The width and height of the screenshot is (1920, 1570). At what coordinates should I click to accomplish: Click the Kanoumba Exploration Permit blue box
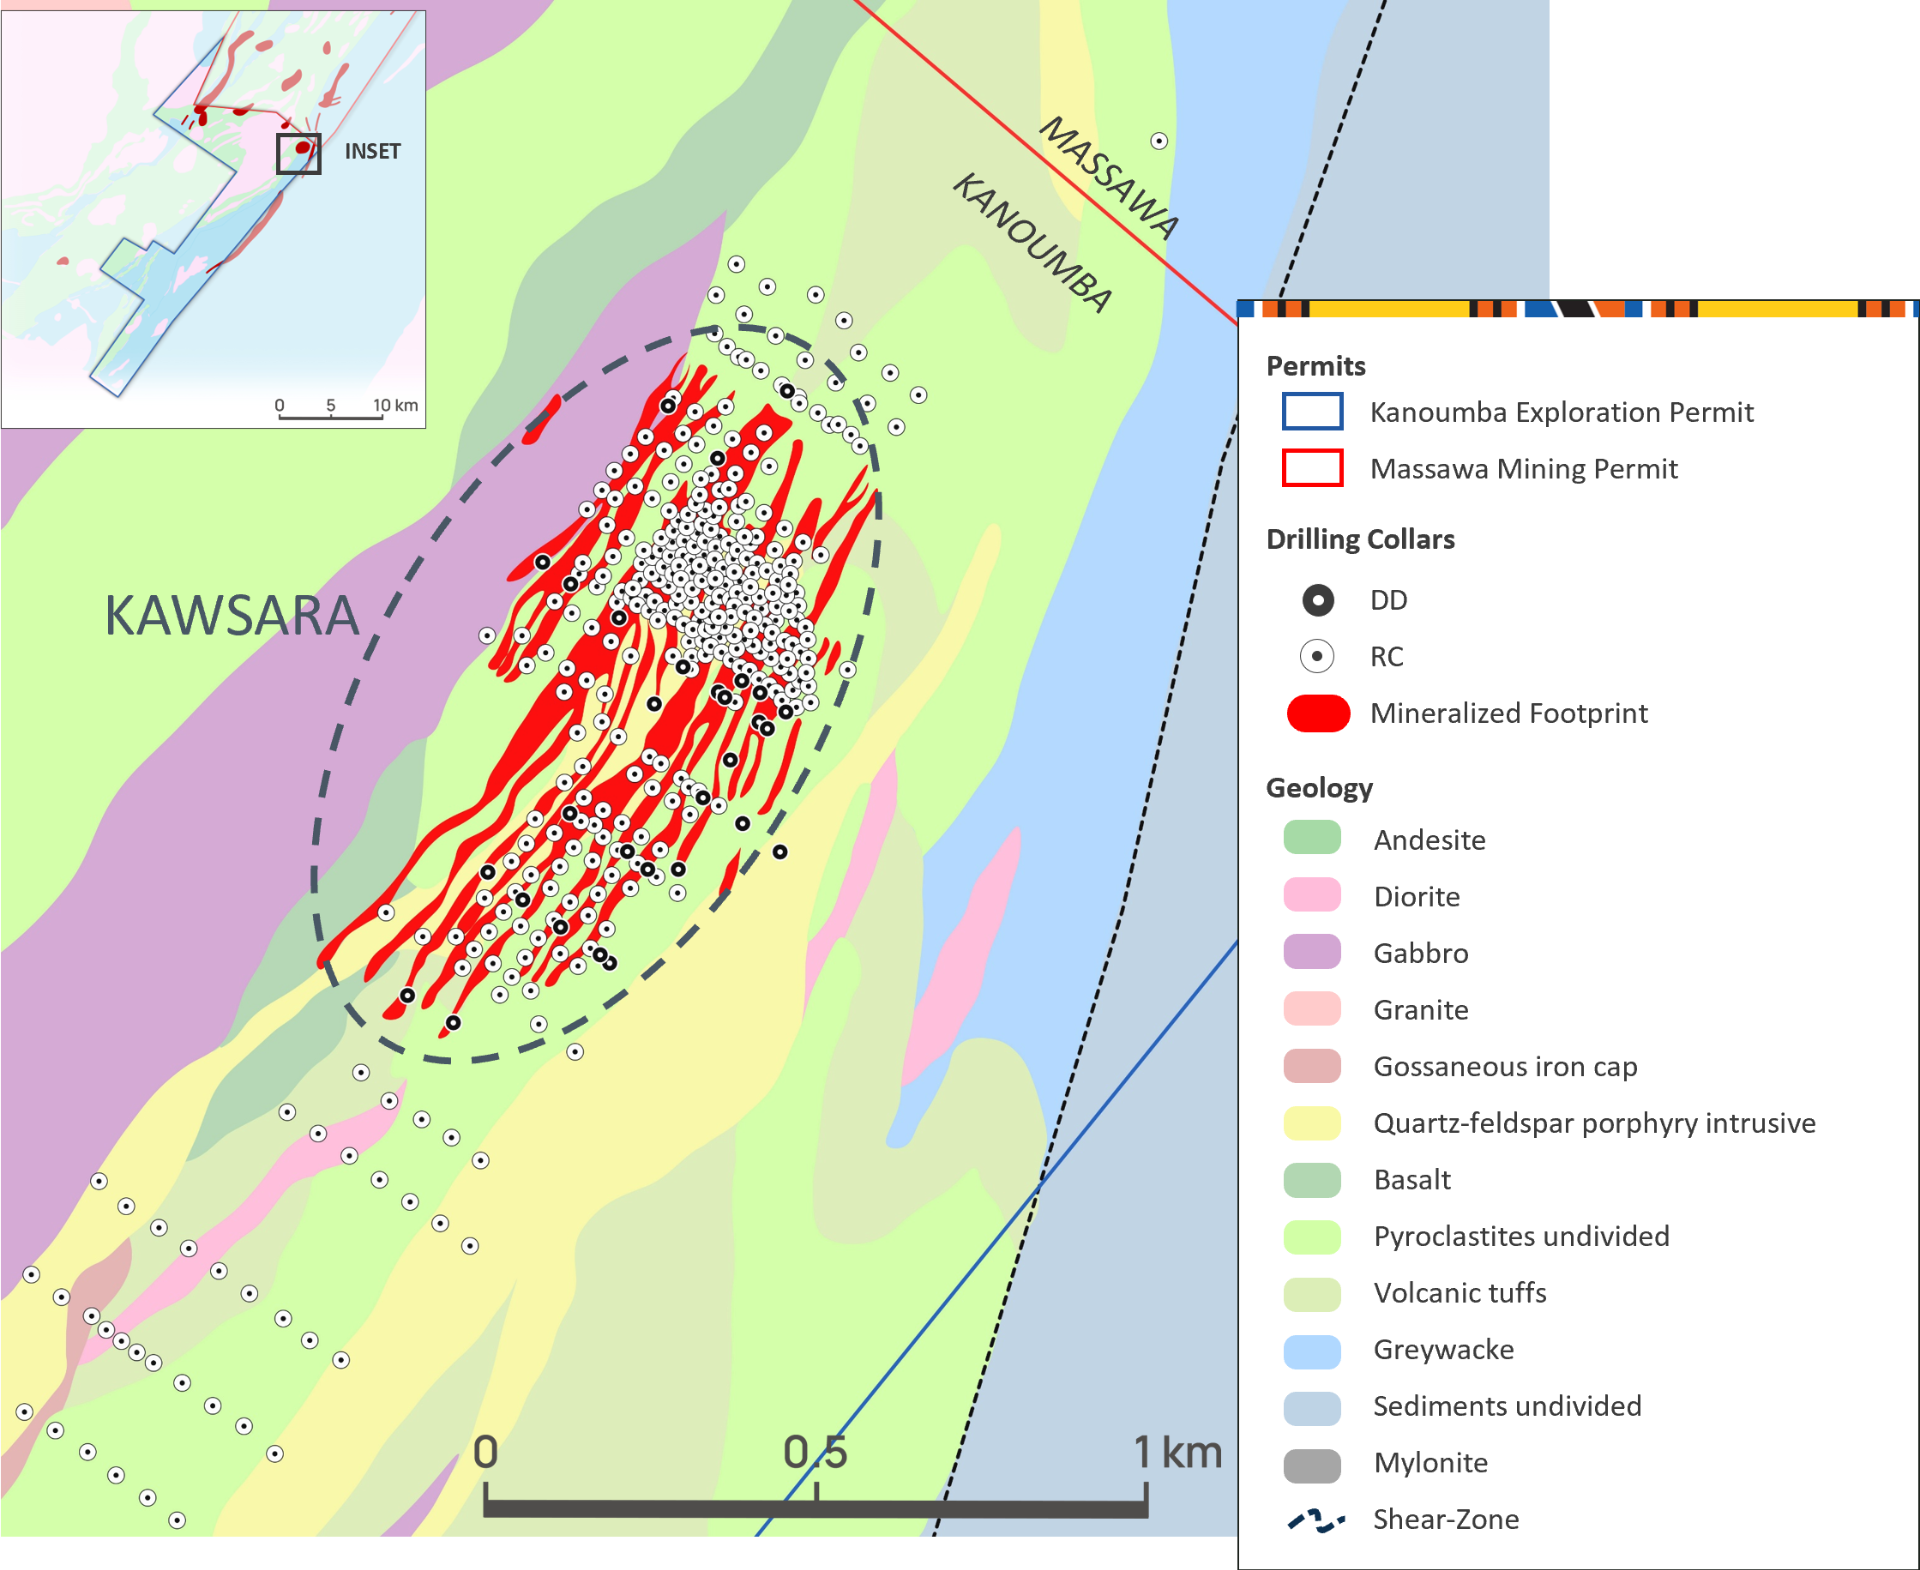point(1312,412)
